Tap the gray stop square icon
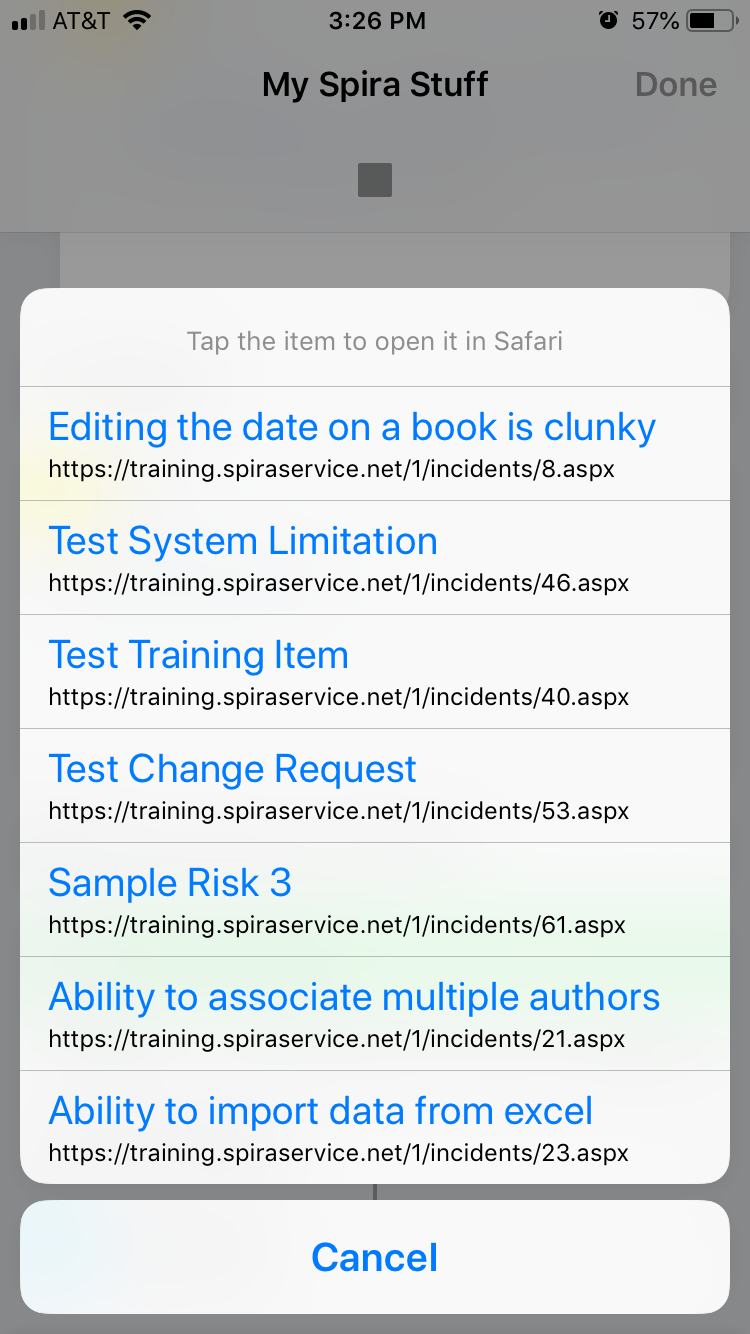Image resolution: width=750 pixels, height=1334 pixels. coord(375,180)
